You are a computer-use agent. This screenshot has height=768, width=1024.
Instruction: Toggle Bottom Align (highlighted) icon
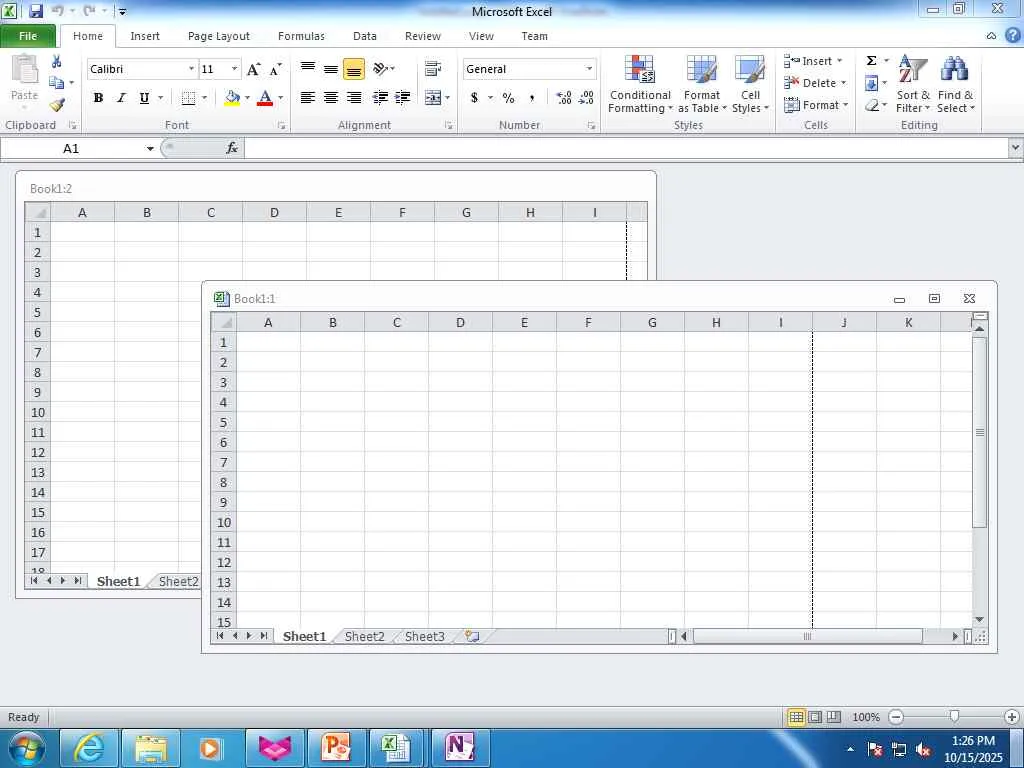coord(354,69)
